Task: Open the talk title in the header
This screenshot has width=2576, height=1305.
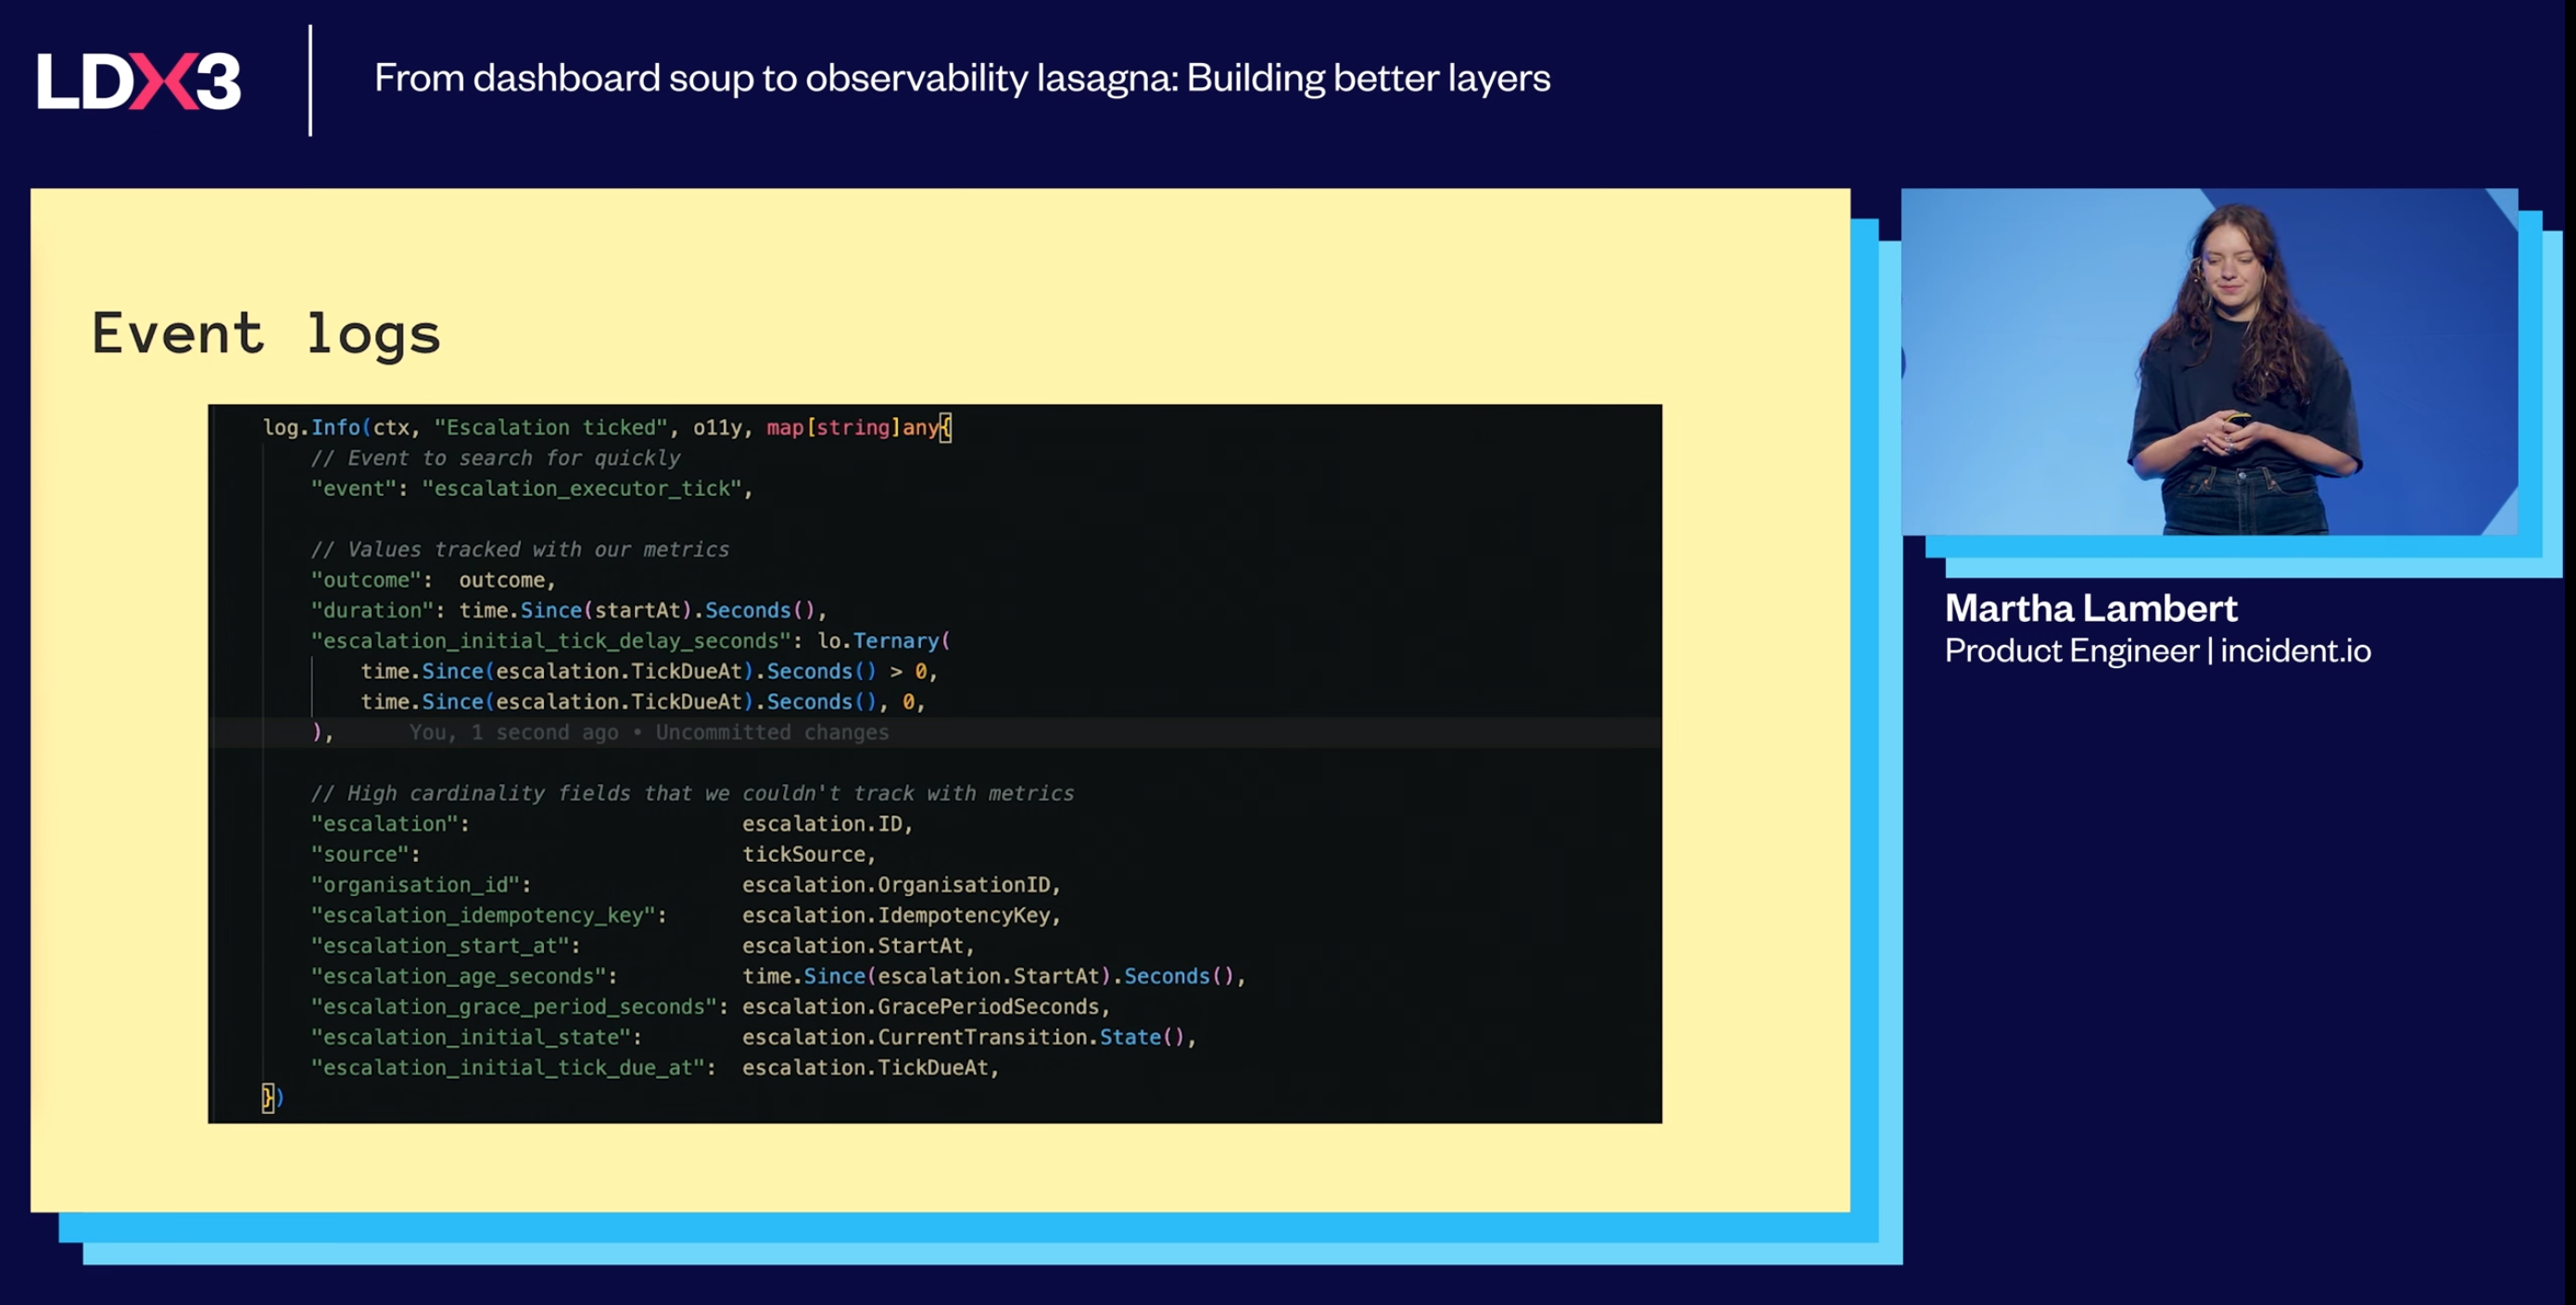Action: [962, 78]
